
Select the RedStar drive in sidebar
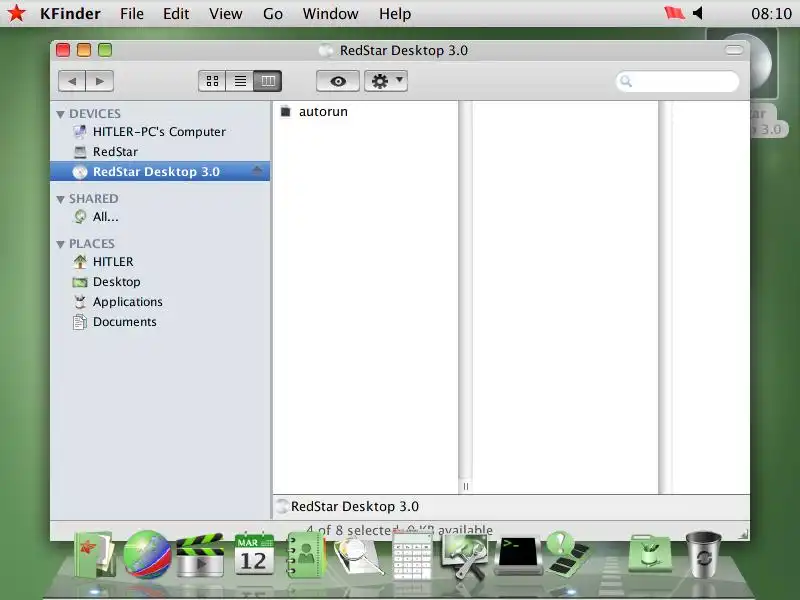(x=160, y=152)
